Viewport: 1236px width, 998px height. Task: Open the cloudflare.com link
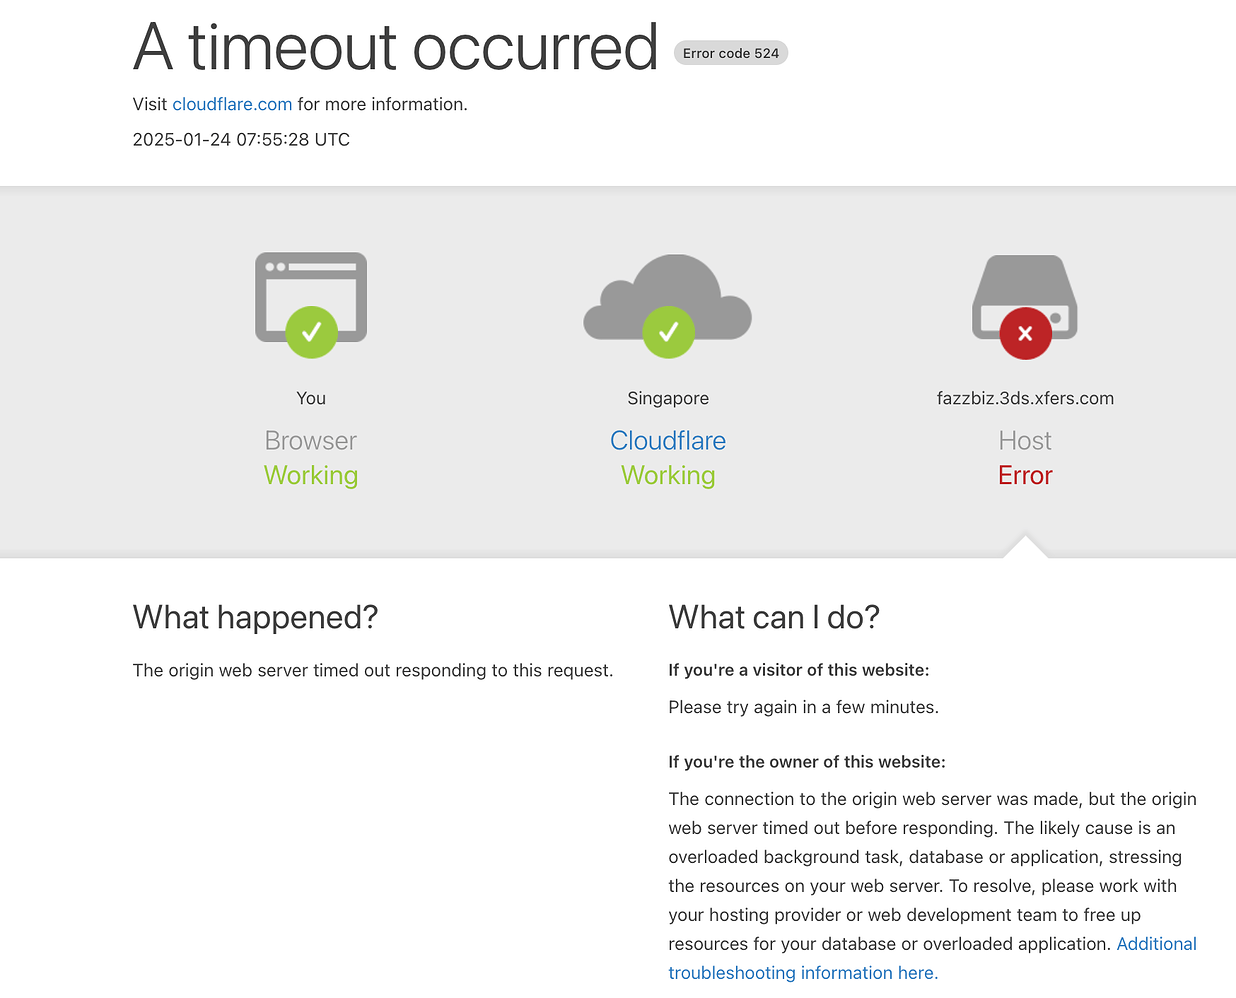pyautogui.click(x=232, y=104)
